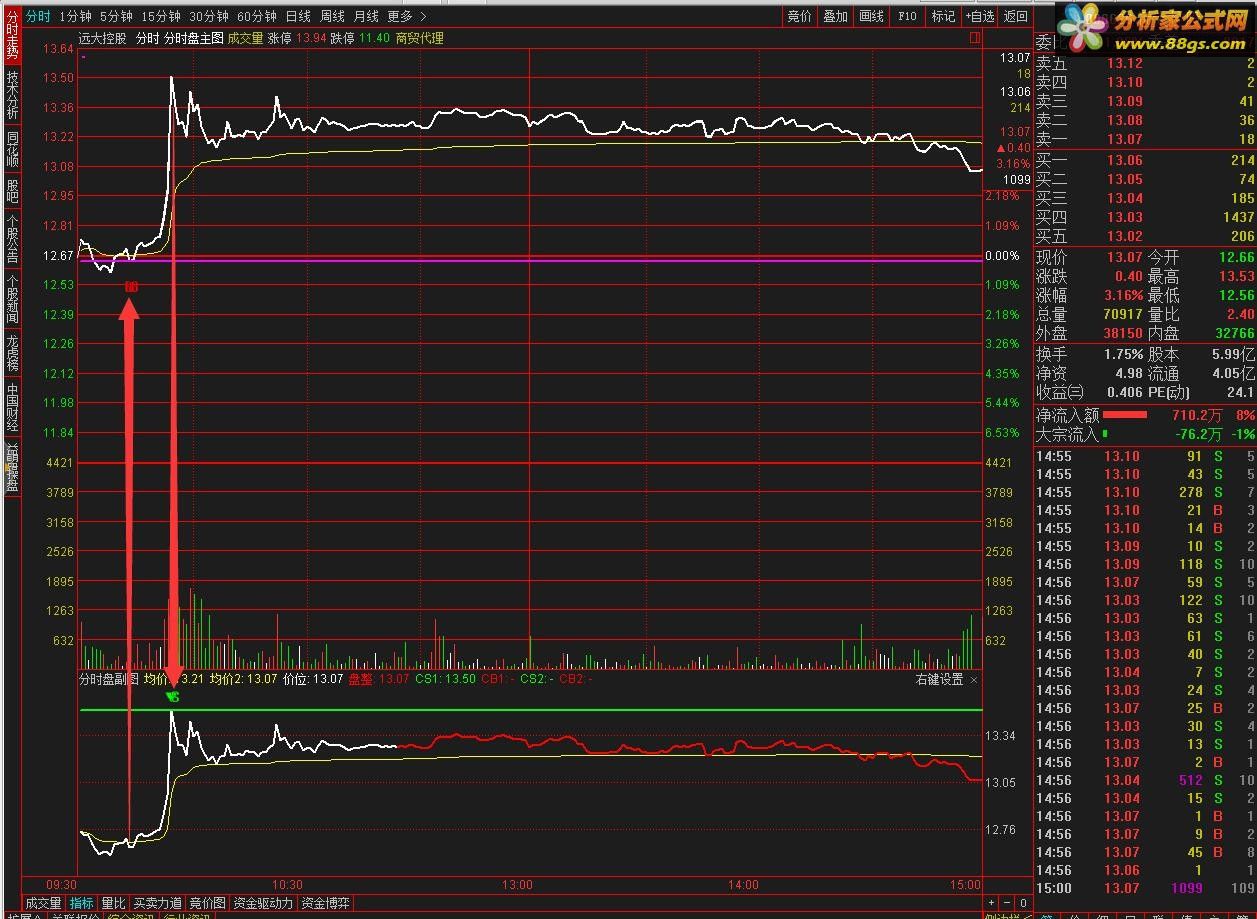This screenshot has height=919, width=1257.
Task: Click the 换手 1.75% value
Action: coord(1124,354)
